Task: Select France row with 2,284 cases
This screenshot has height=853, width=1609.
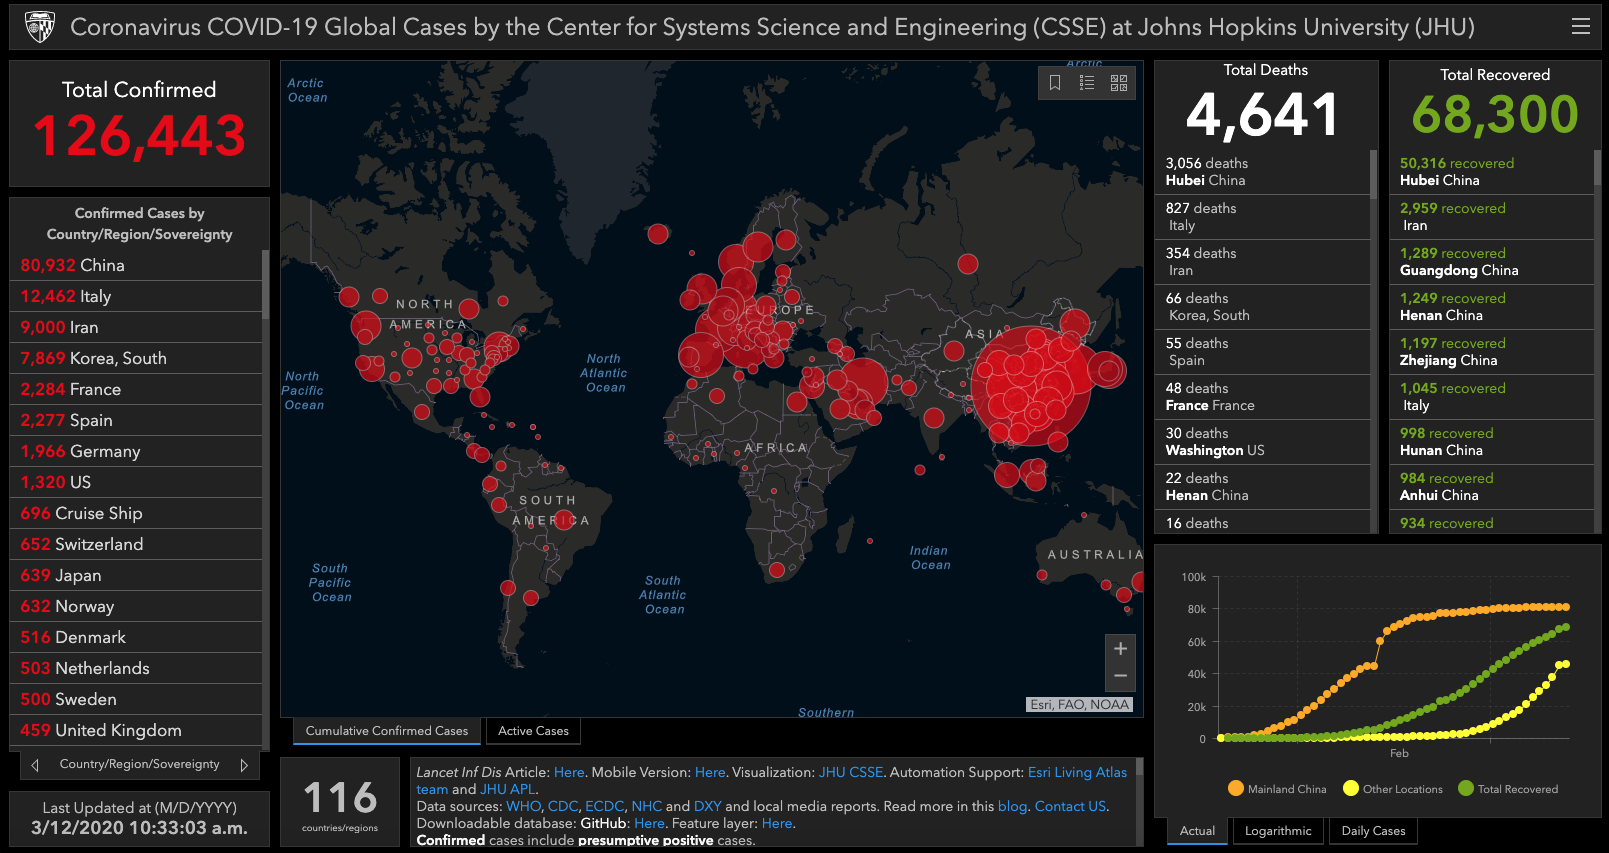Action: coord(136,389)
